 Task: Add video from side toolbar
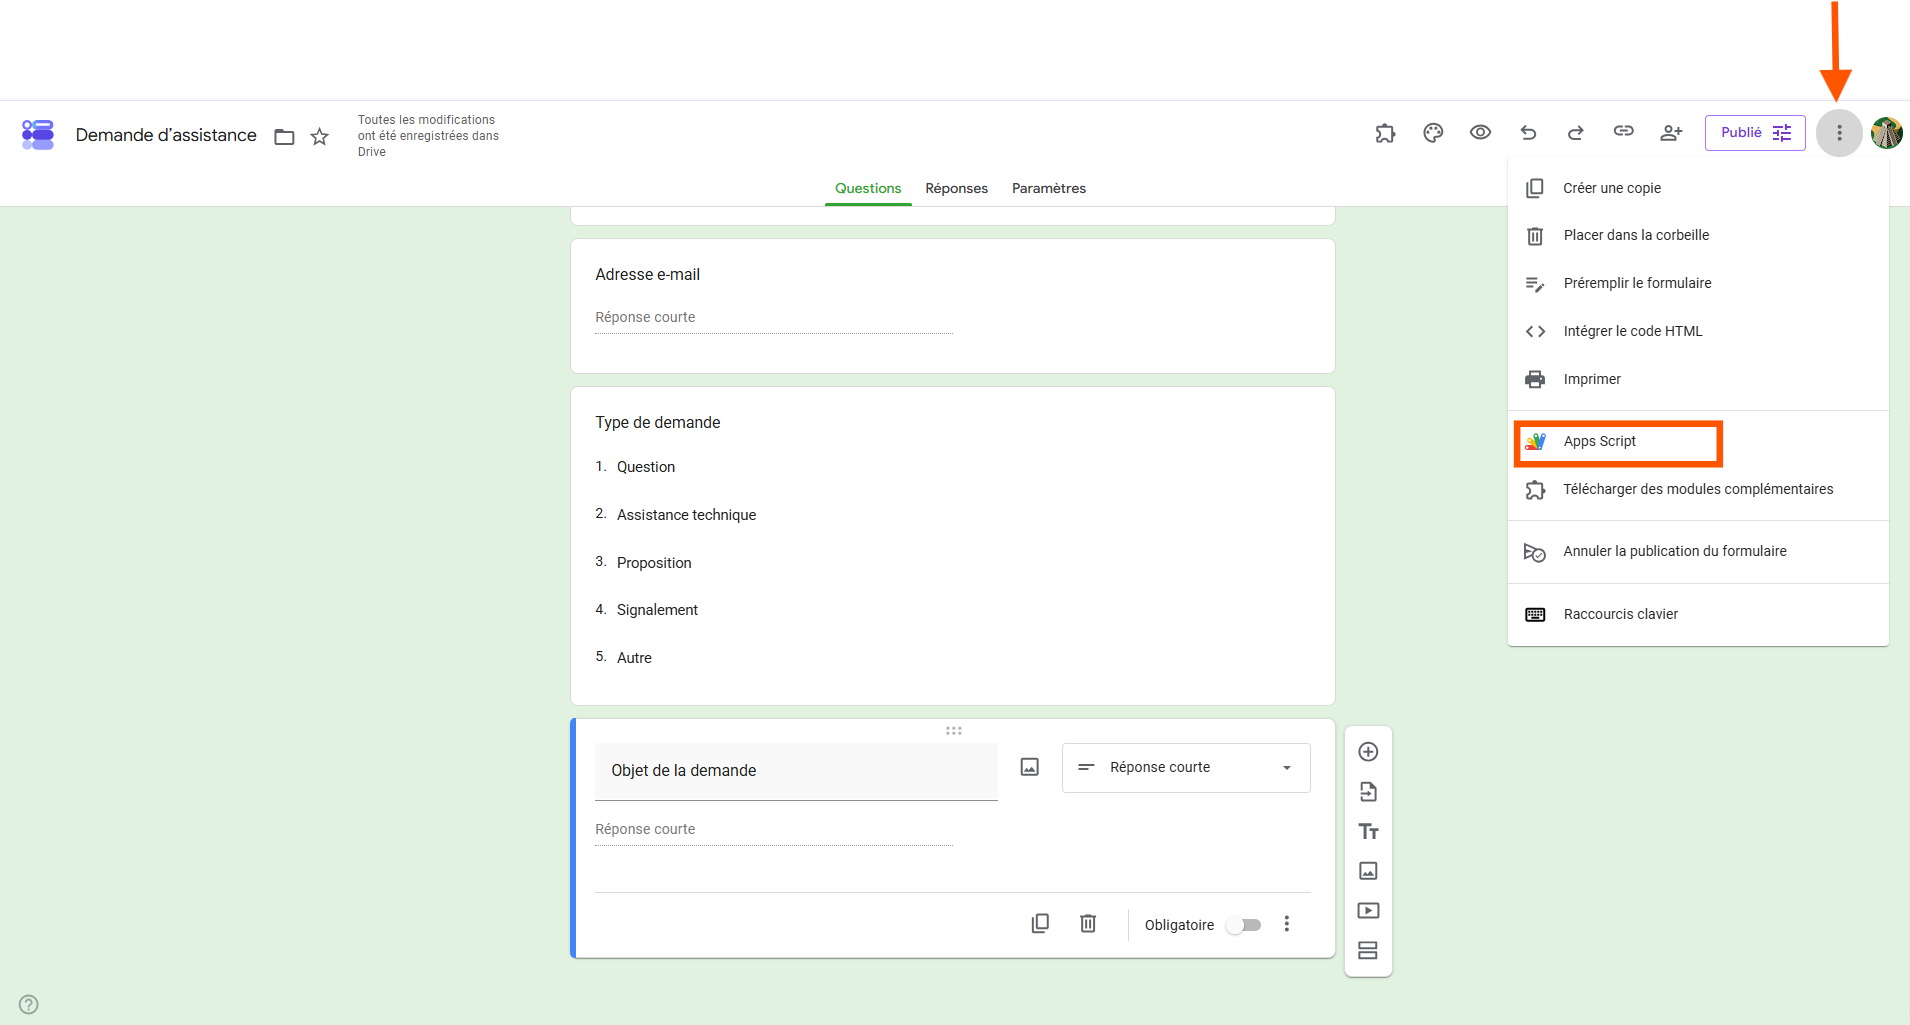[x=1368, y=911]
